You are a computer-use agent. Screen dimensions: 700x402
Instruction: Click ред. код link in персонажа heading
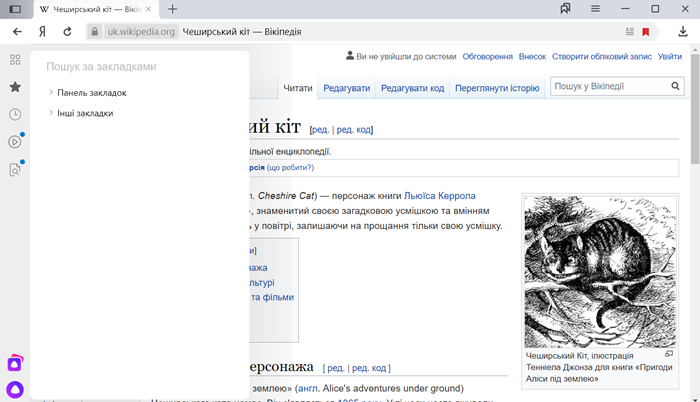[369, 368]
